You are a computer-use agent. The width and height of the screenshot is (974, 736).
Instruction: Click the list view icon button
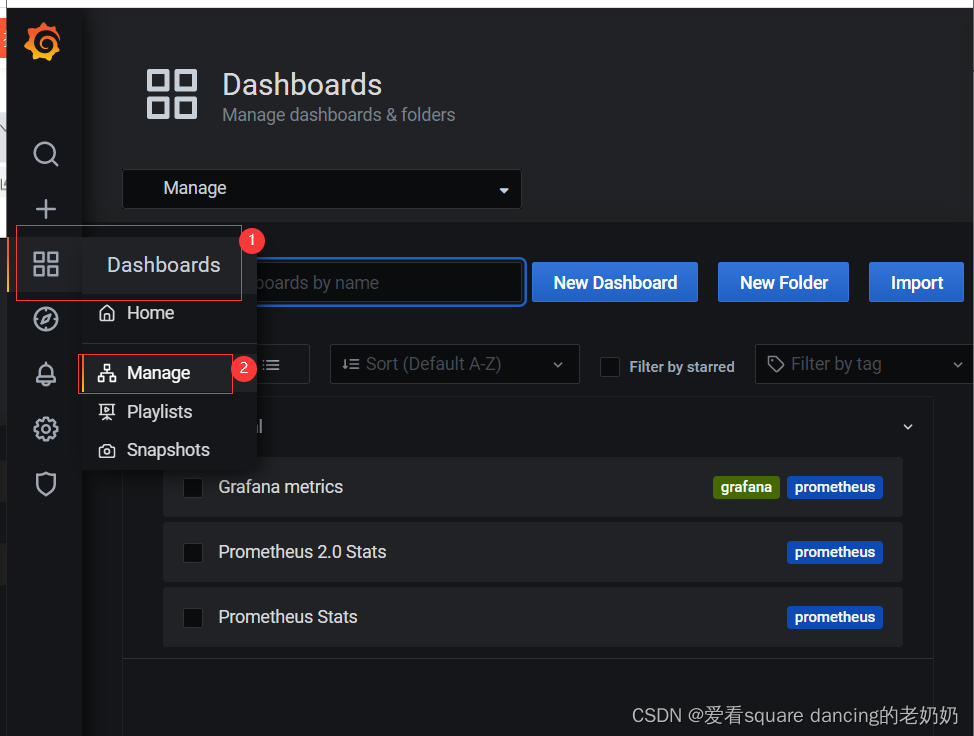click(x=271, y=365)
